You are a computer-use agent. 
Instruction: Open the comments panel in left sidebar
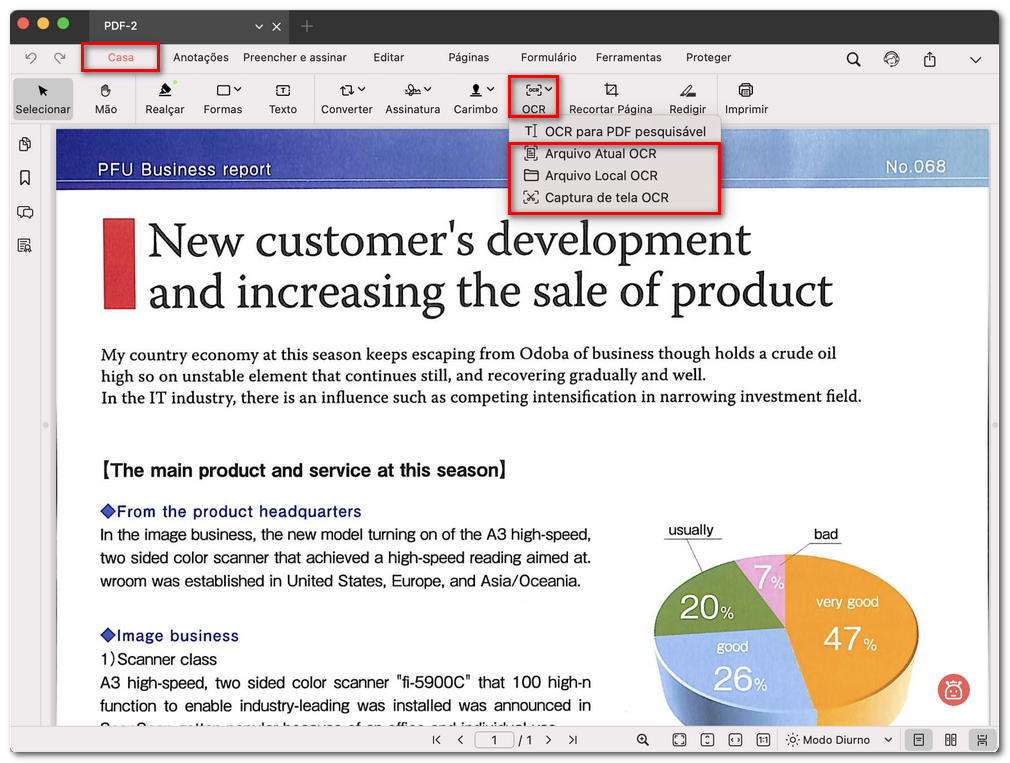point(25,212)
